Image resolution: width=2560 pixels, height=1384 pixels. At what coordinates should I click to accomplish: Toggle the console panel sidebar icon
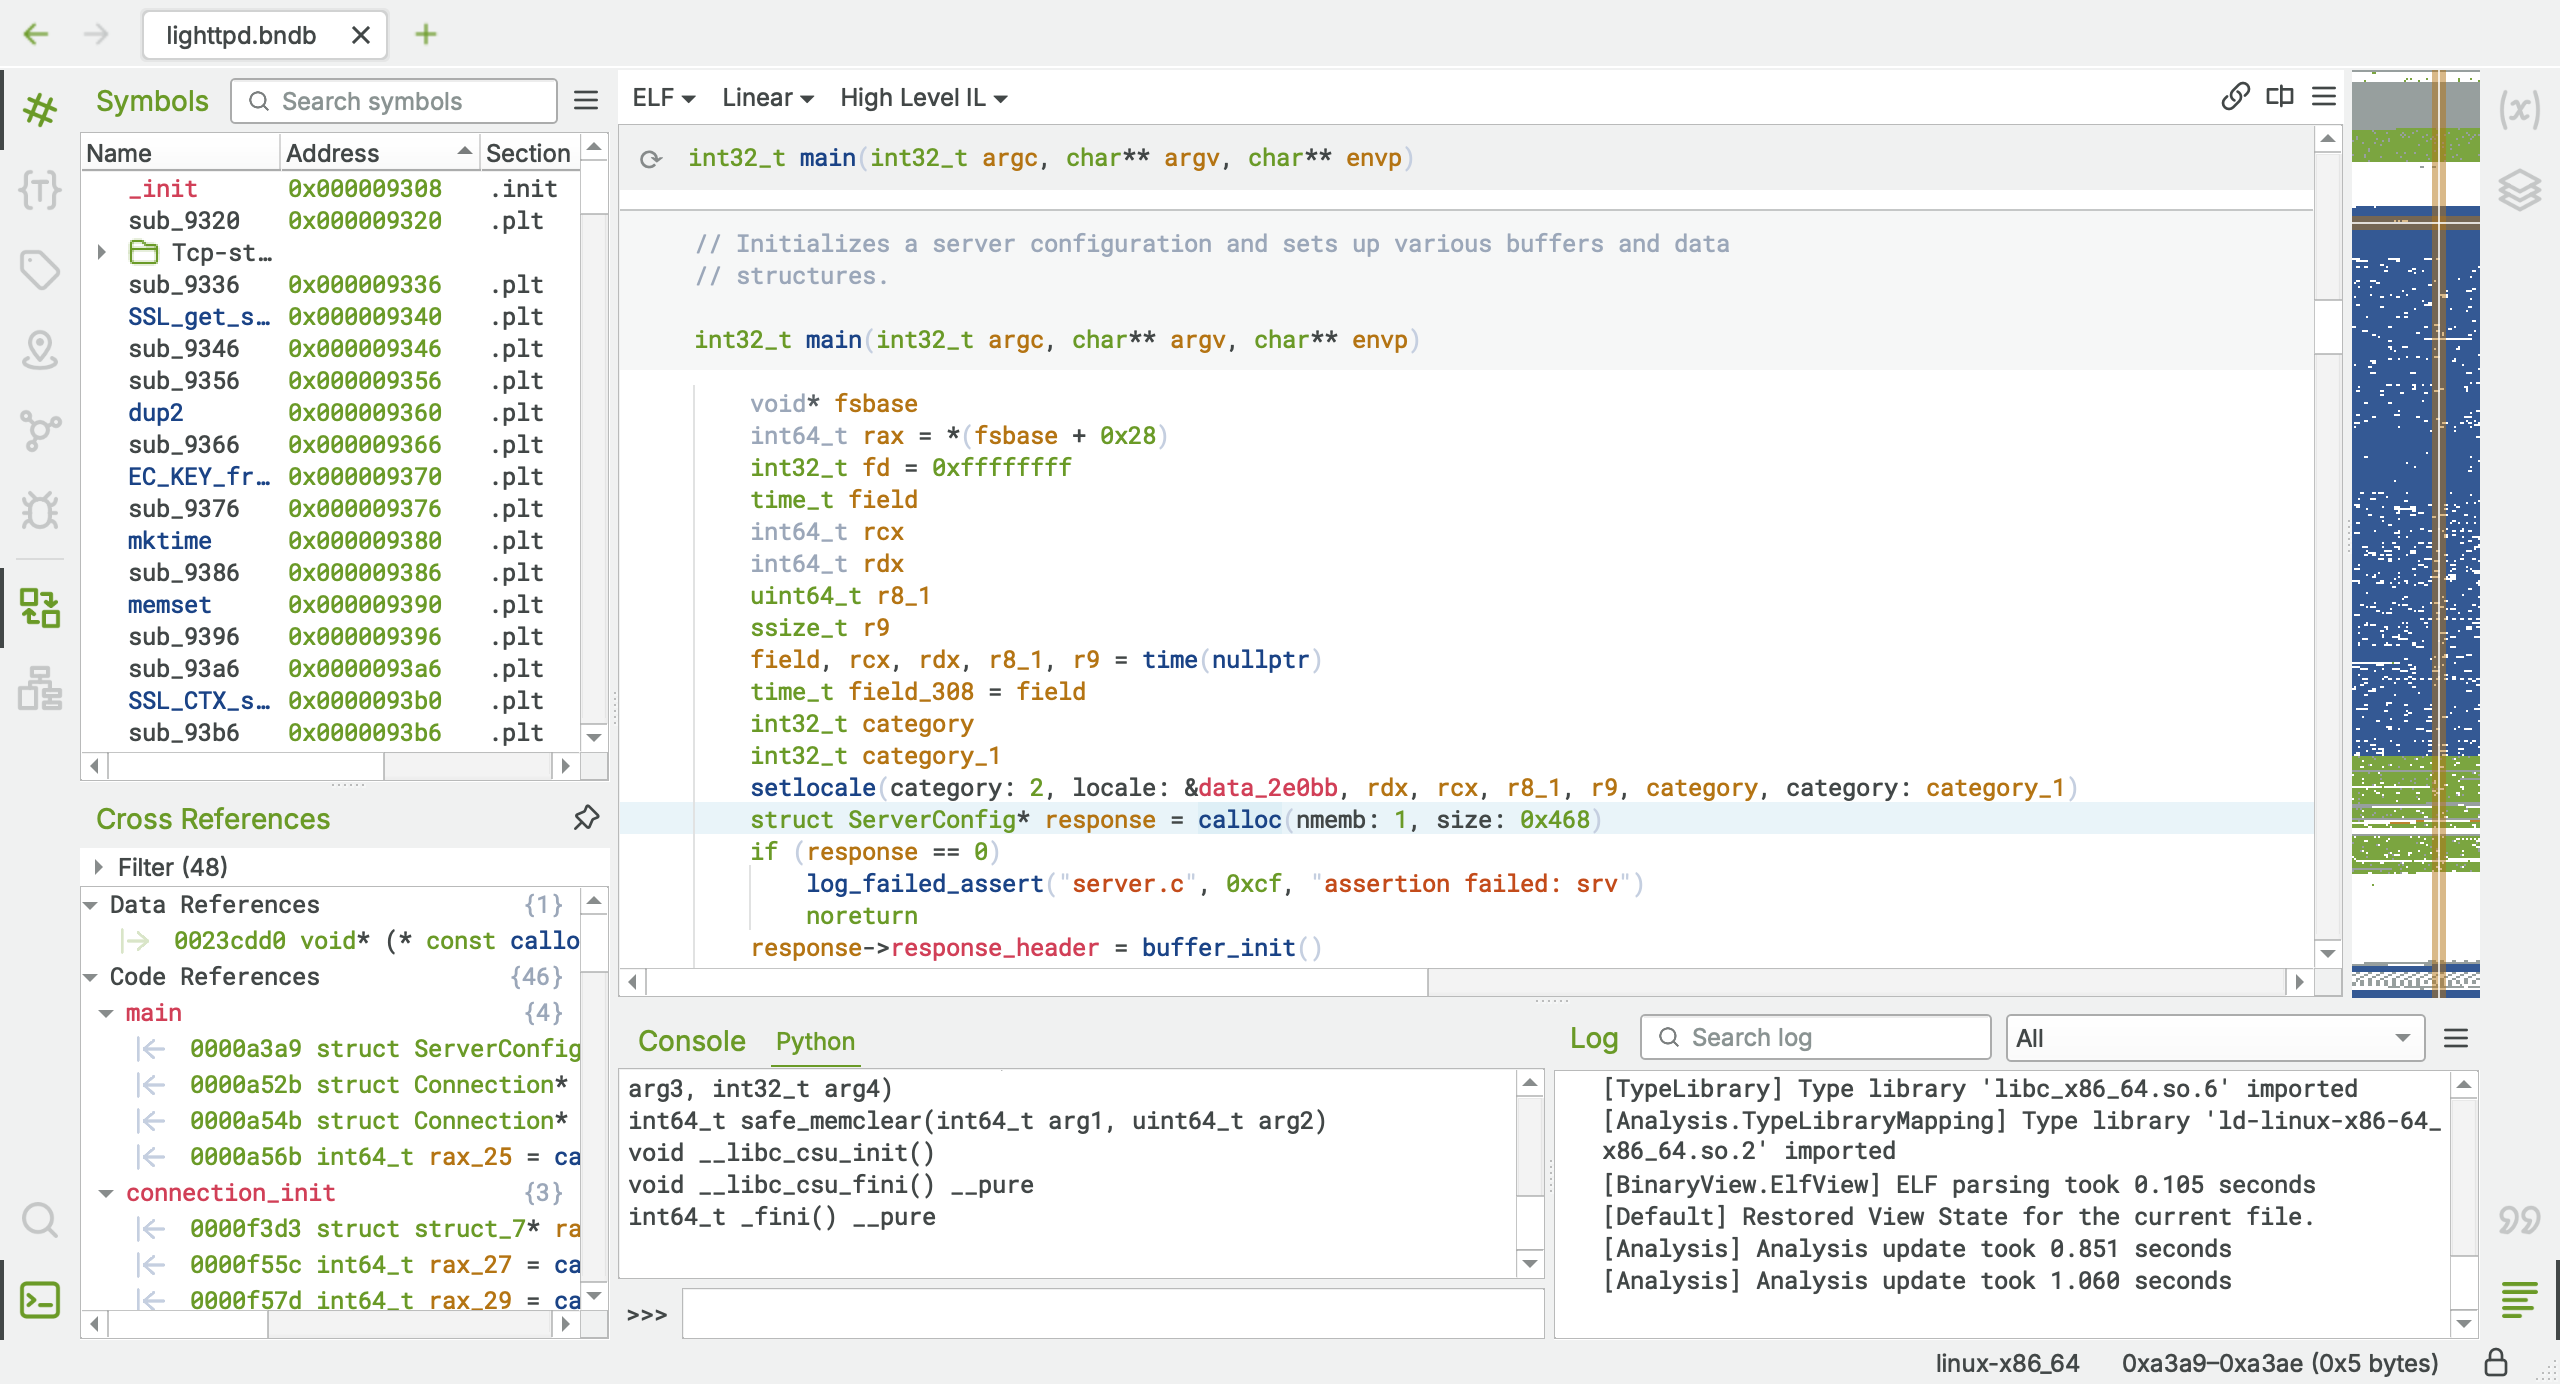[x=40, y=1300]
